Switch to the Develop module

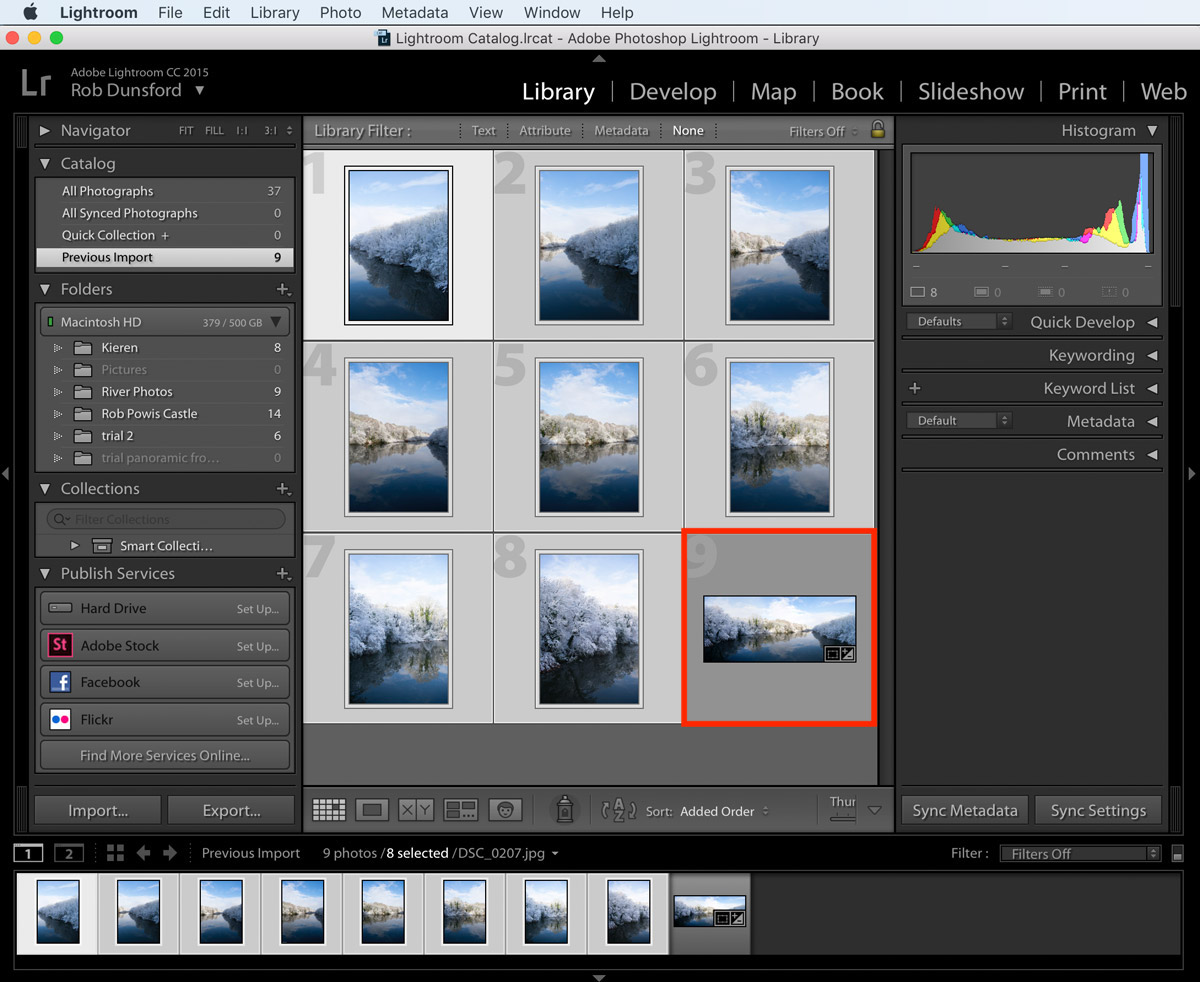tap(672, 91)
